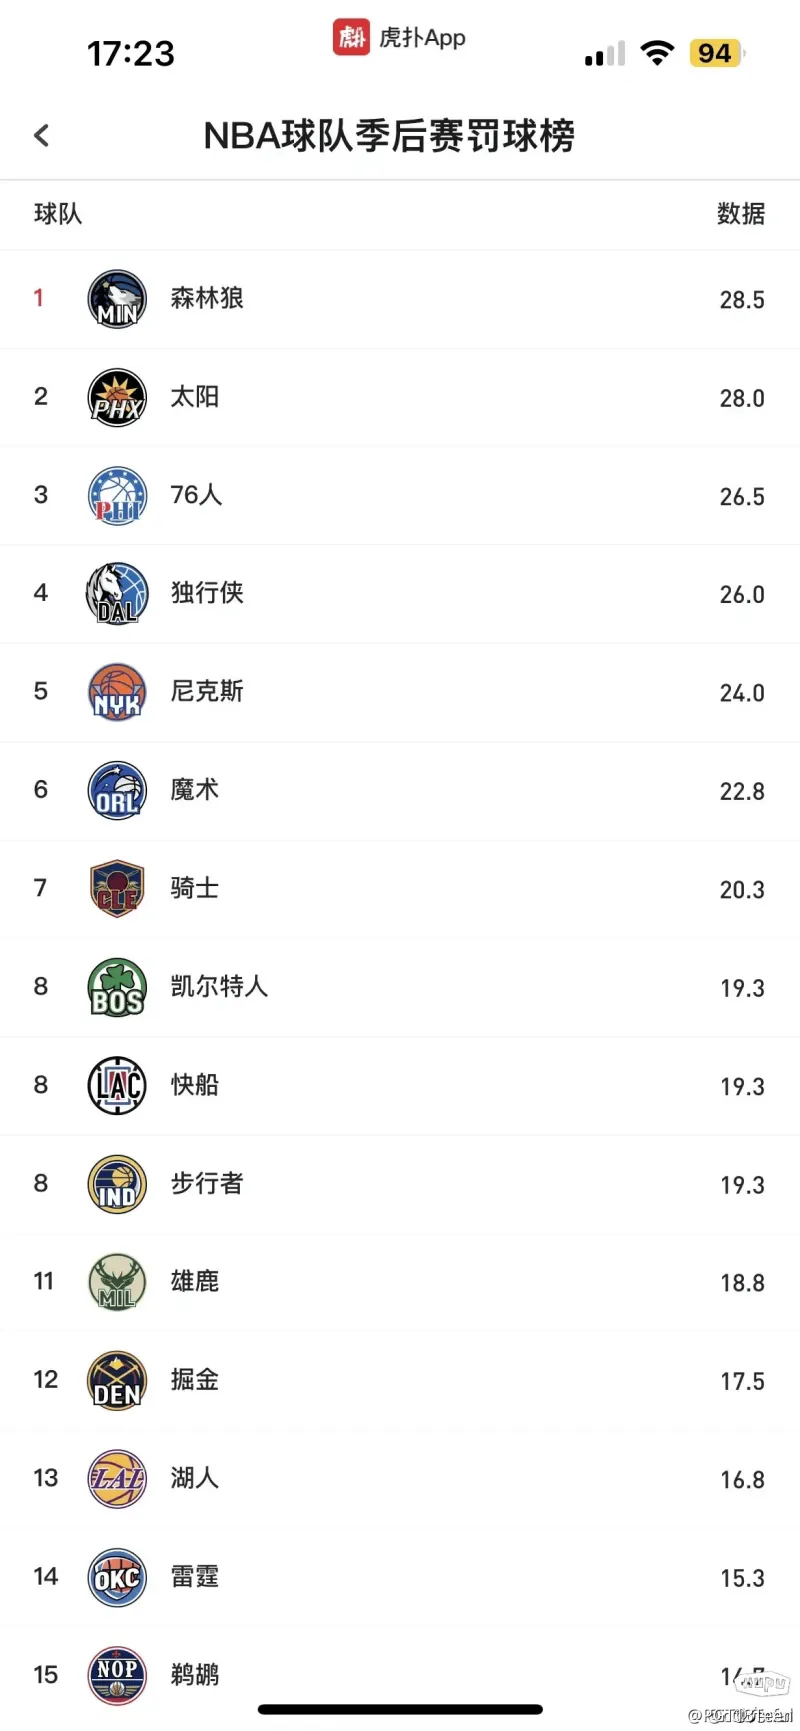The width and height of the screenshot is (800, 1731).
Task: Tap the Cavaliers CLE logo
Action: coord(117,888)
